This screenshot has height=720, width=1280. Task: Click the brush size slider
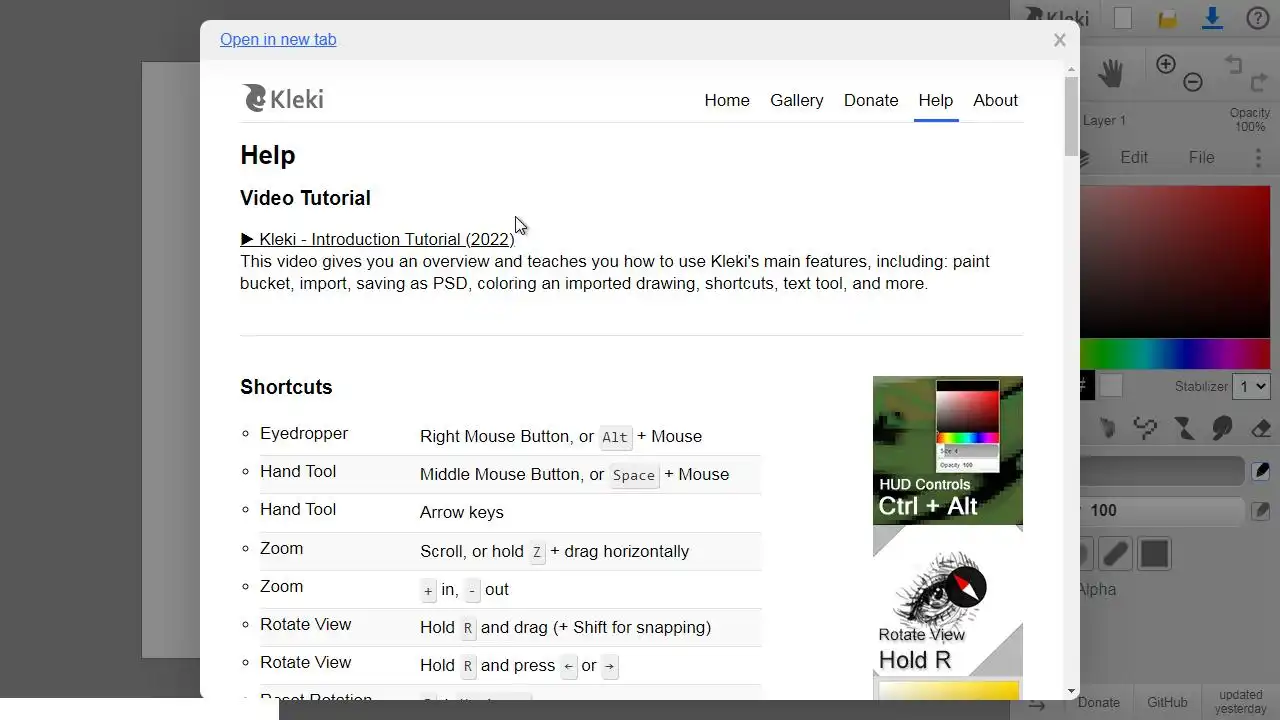[x=1162, y=471]
